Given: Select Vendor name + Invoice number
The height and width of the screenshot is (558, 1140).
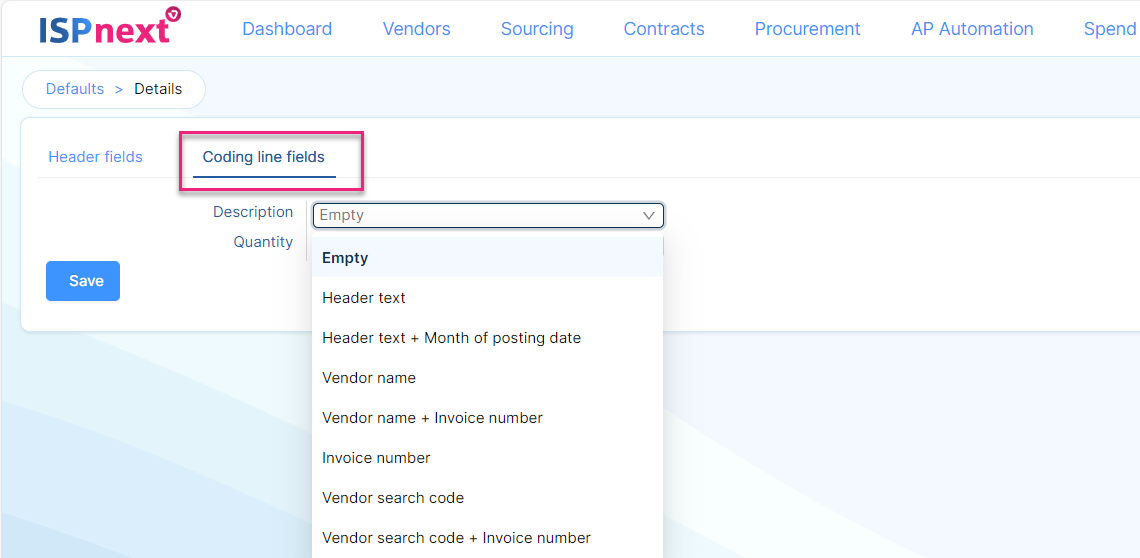Looking at the screenshot, I should click(x=487, y=418).
